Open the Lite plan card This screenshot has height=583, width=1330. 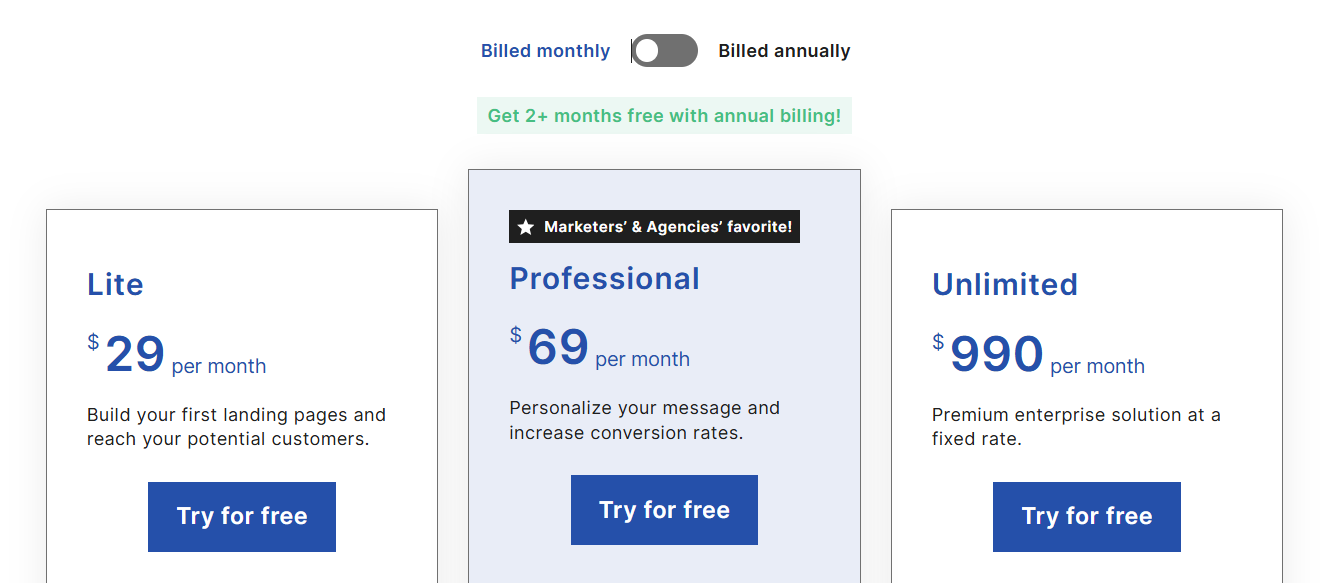[241, 390]
